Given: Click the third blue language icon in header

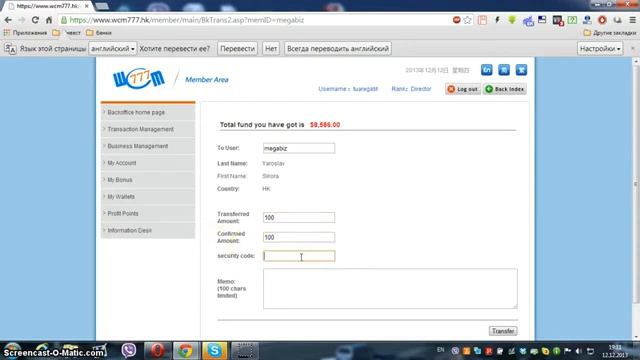Looking at the screenshot, I should (521, 70).
